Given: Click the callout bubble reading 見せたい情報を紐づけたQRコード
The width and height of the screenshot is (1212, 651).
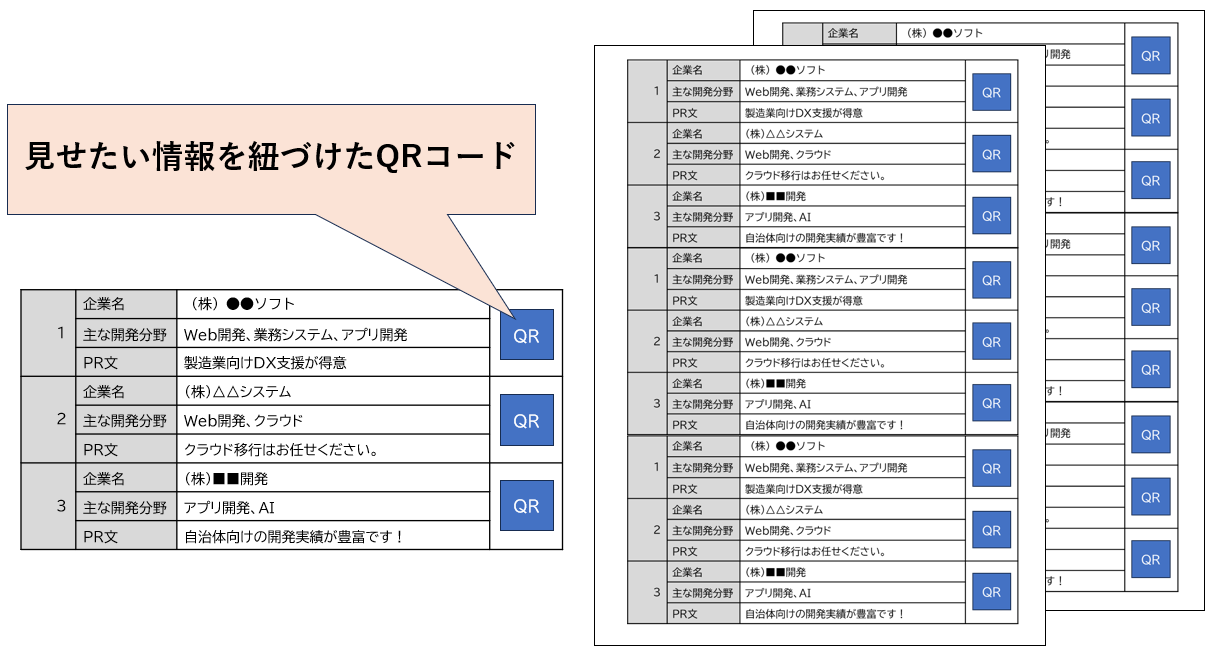Looking at the screenshot, I should (271, 158).
